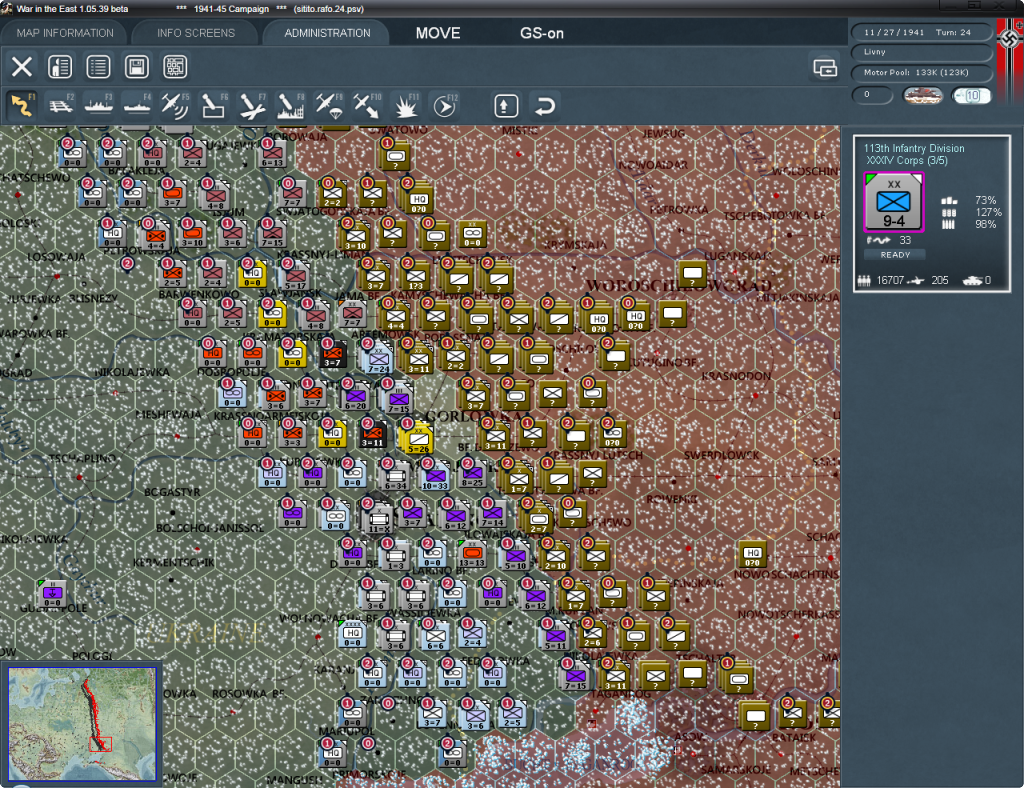Click the Motor Pool 133K field
This screenshot has height=788, width=1024.
pyautogui.click(x=921, y=72)
